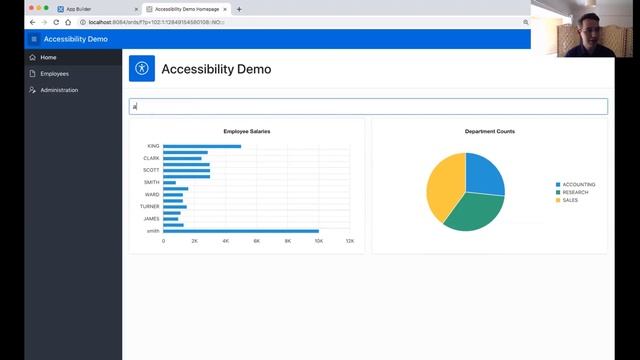The width and height of the screenshot is (640, 360).
Task: Click the RESEARCH legend color swatch
Action: 558,192
